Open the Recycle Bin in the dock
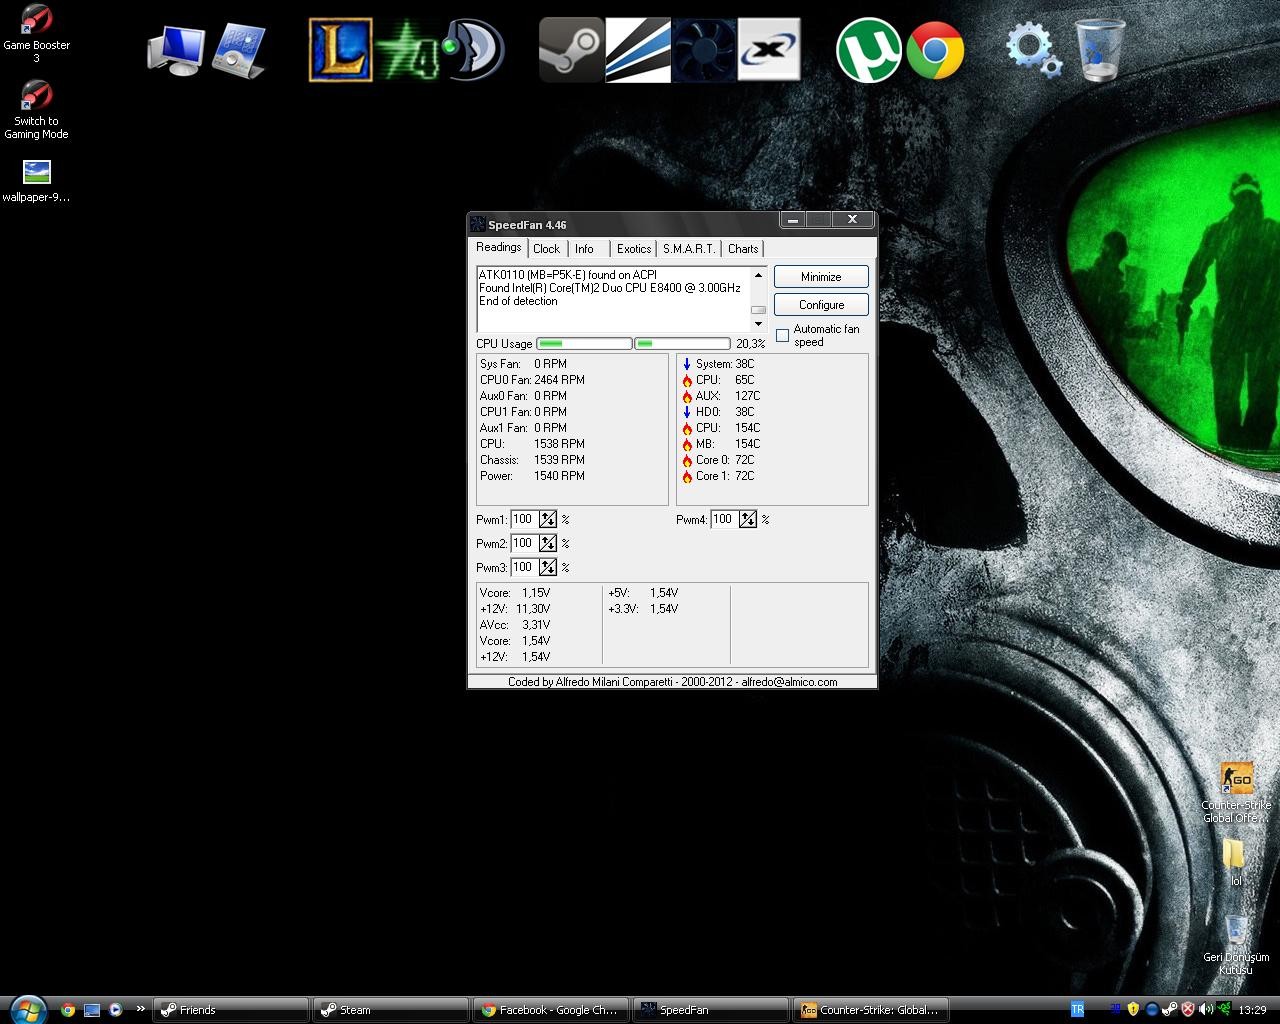The width and height of the screenshot is (1280, 1024). tap(1100, 49)
